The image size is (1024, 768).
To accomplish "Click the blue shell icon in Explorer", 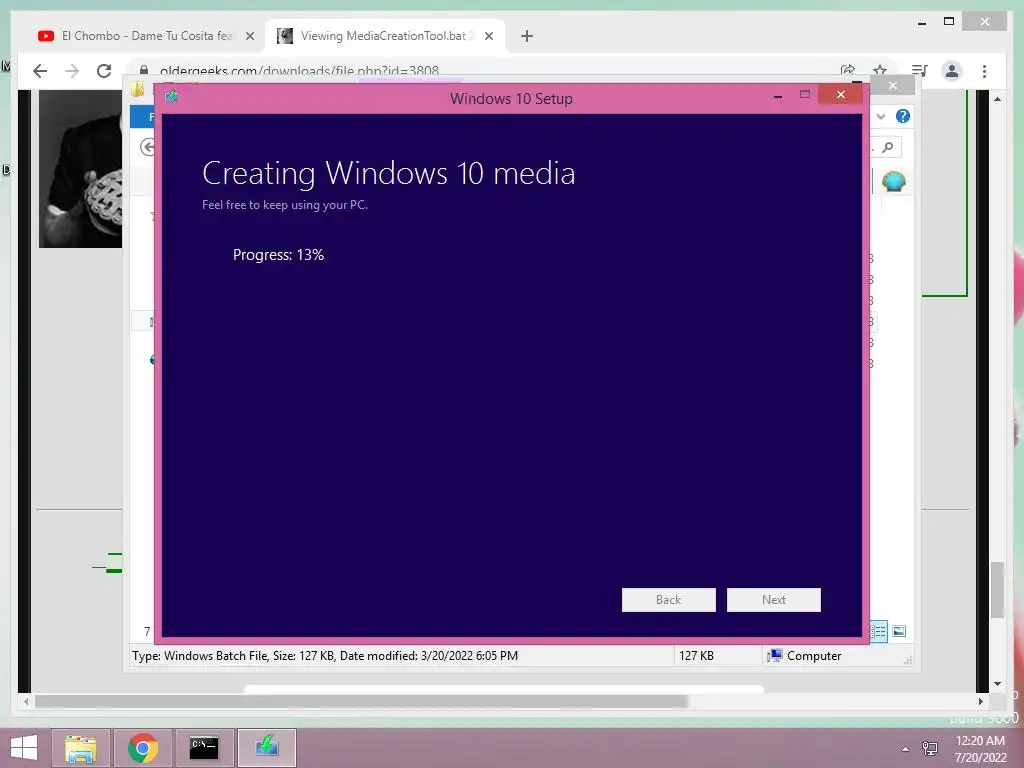I will pyautogui.click(x=893, y=182).
